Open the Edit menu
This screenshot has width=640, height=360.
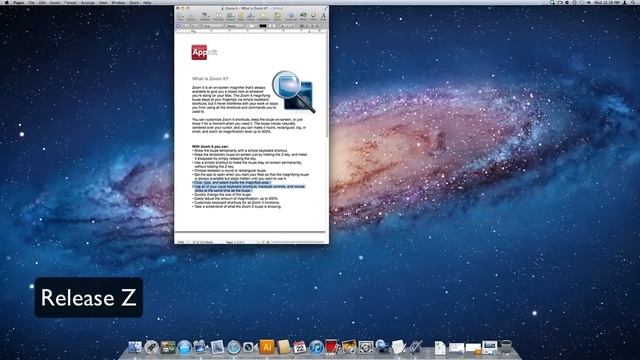(x=42, y=2)
